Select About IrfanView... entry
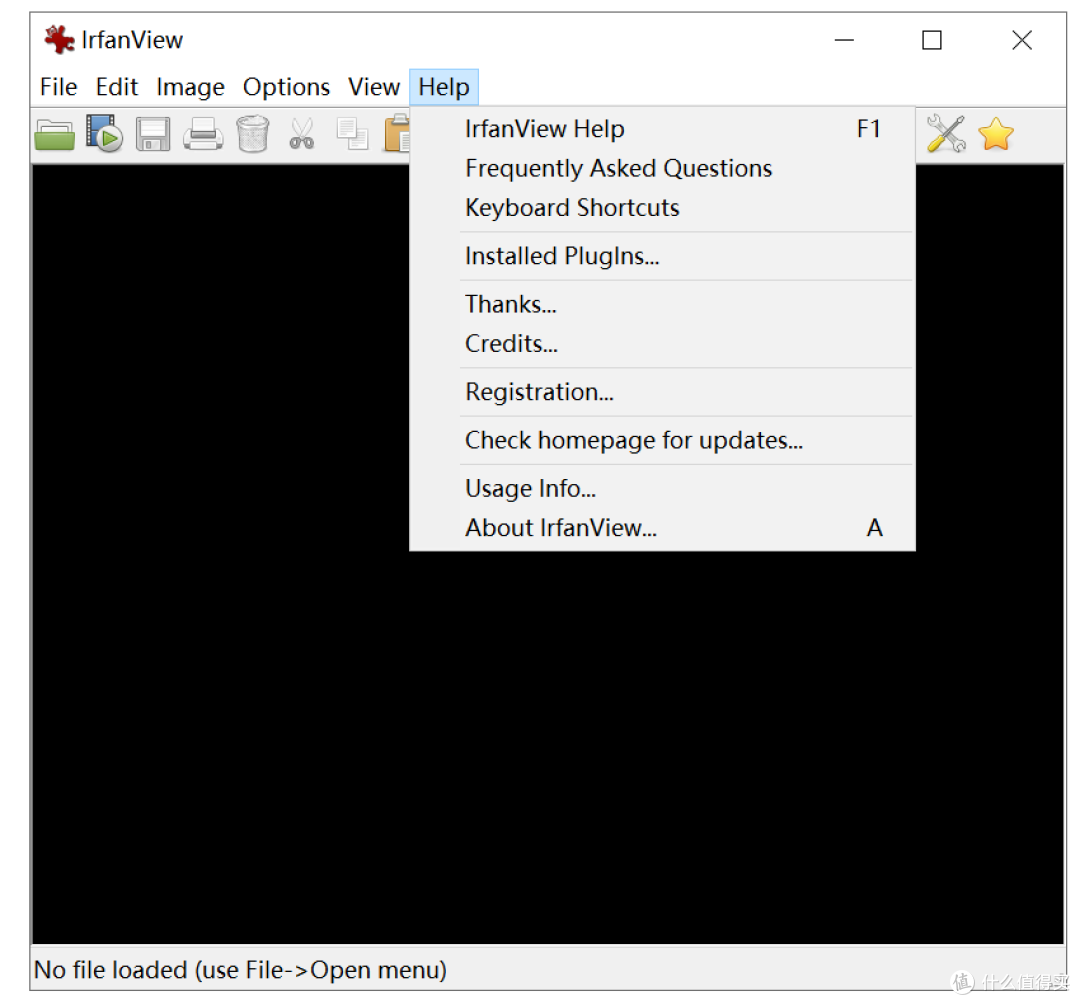1080x1005 pixels. [662, 527]
